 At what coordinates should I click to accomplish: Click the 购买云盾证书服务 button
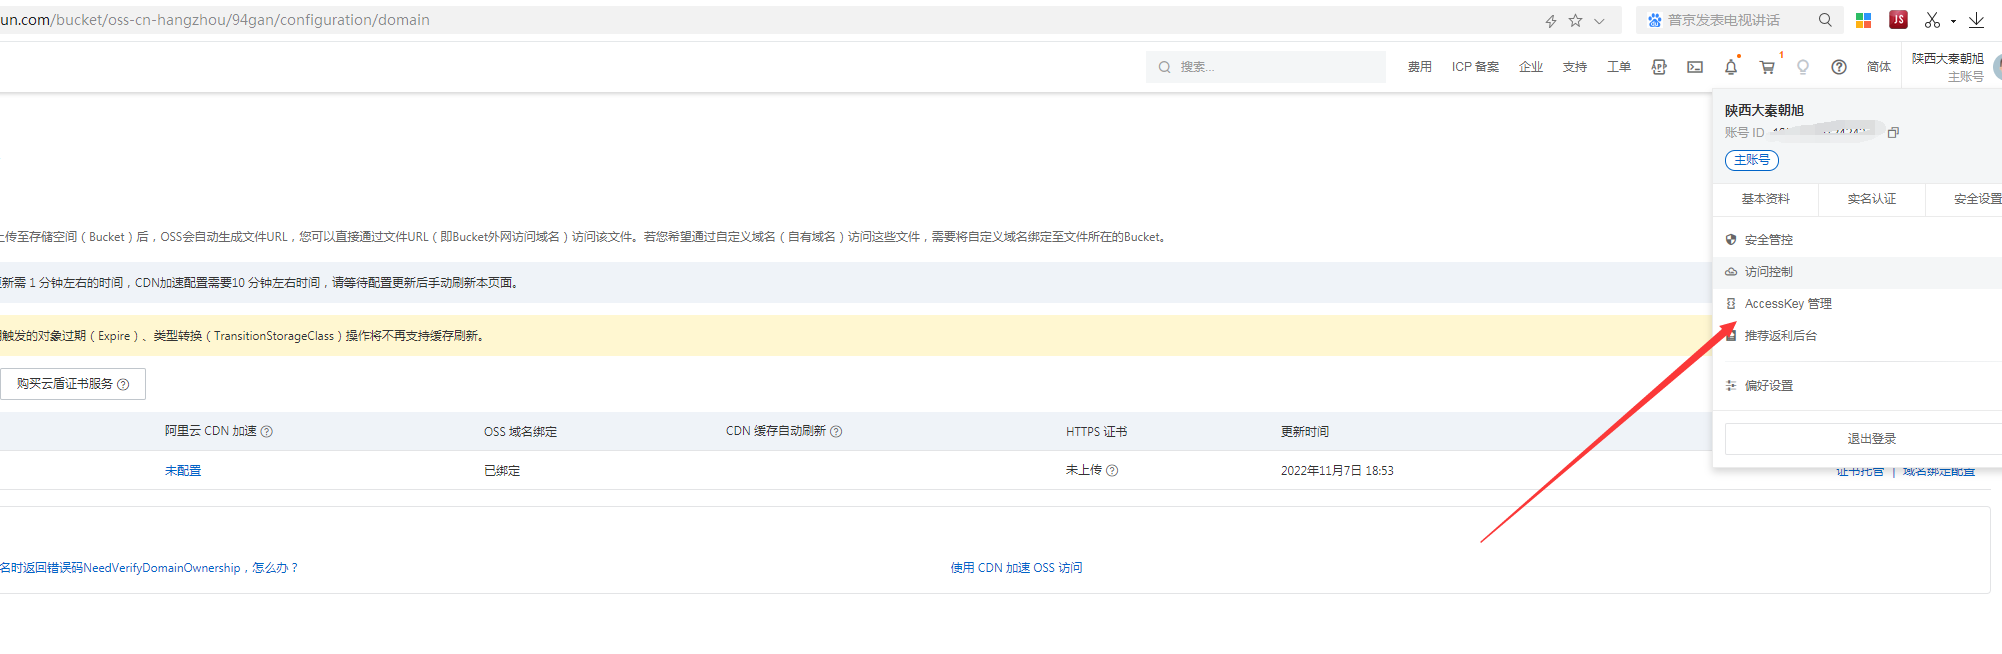click(73, 384)
